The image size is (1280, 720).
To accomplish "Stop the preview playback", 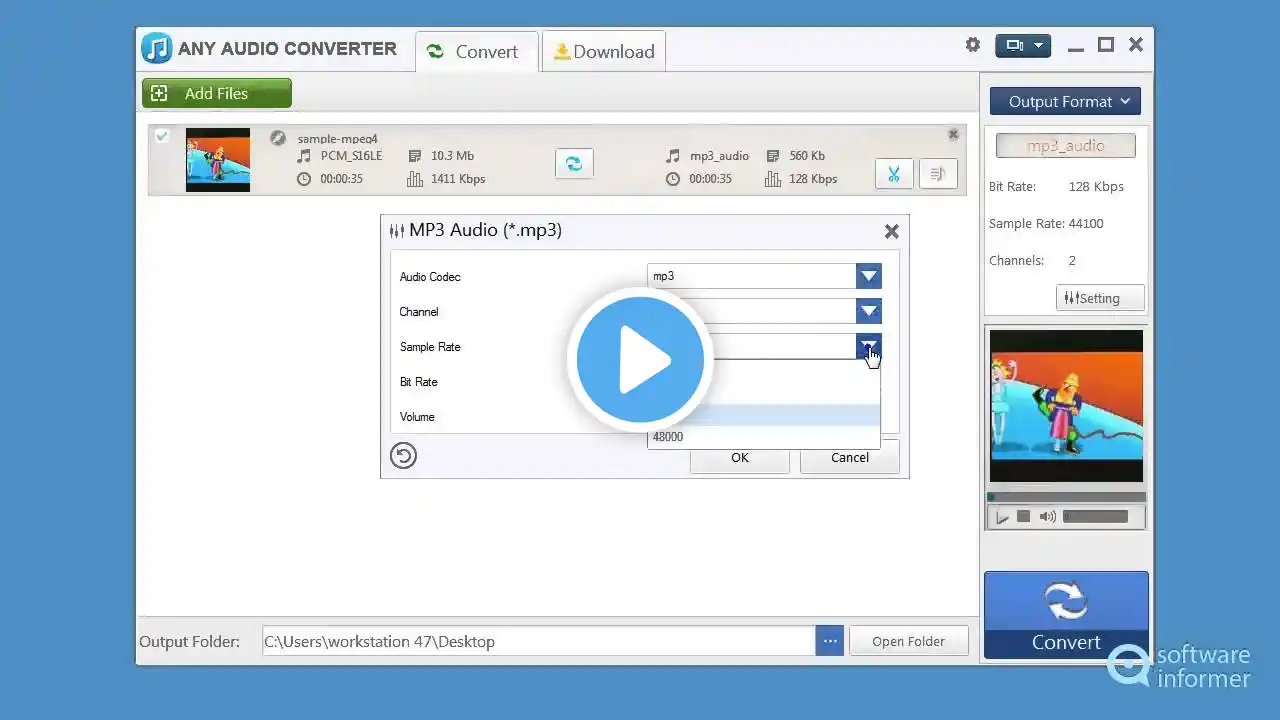I will tap(1023, 517).
